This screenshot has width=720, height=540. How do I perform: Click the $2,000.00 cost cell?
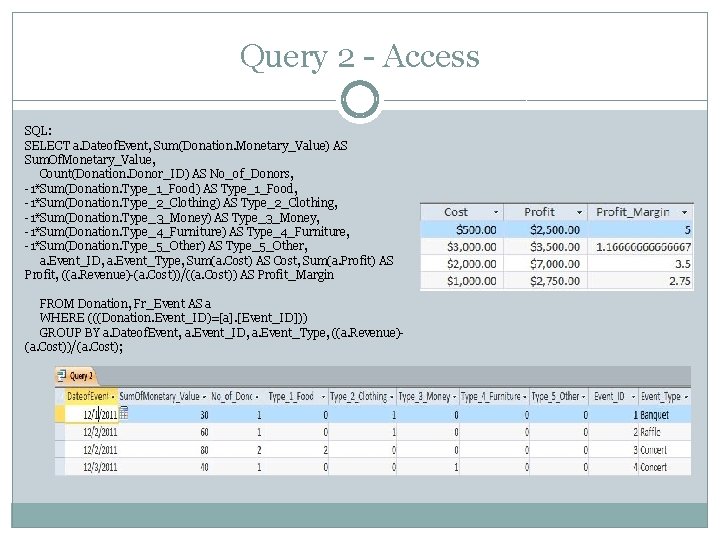(x=462, y=264)
